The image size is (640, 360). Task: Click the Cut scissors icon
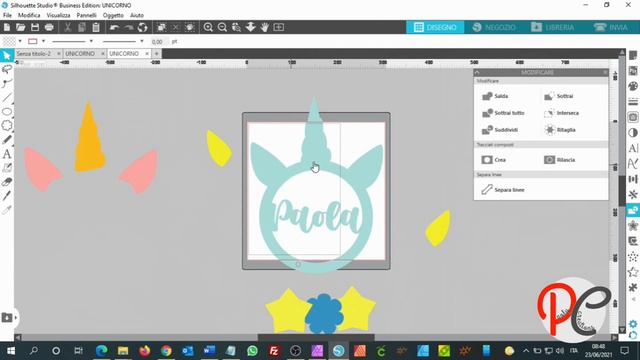click(68, 27)
